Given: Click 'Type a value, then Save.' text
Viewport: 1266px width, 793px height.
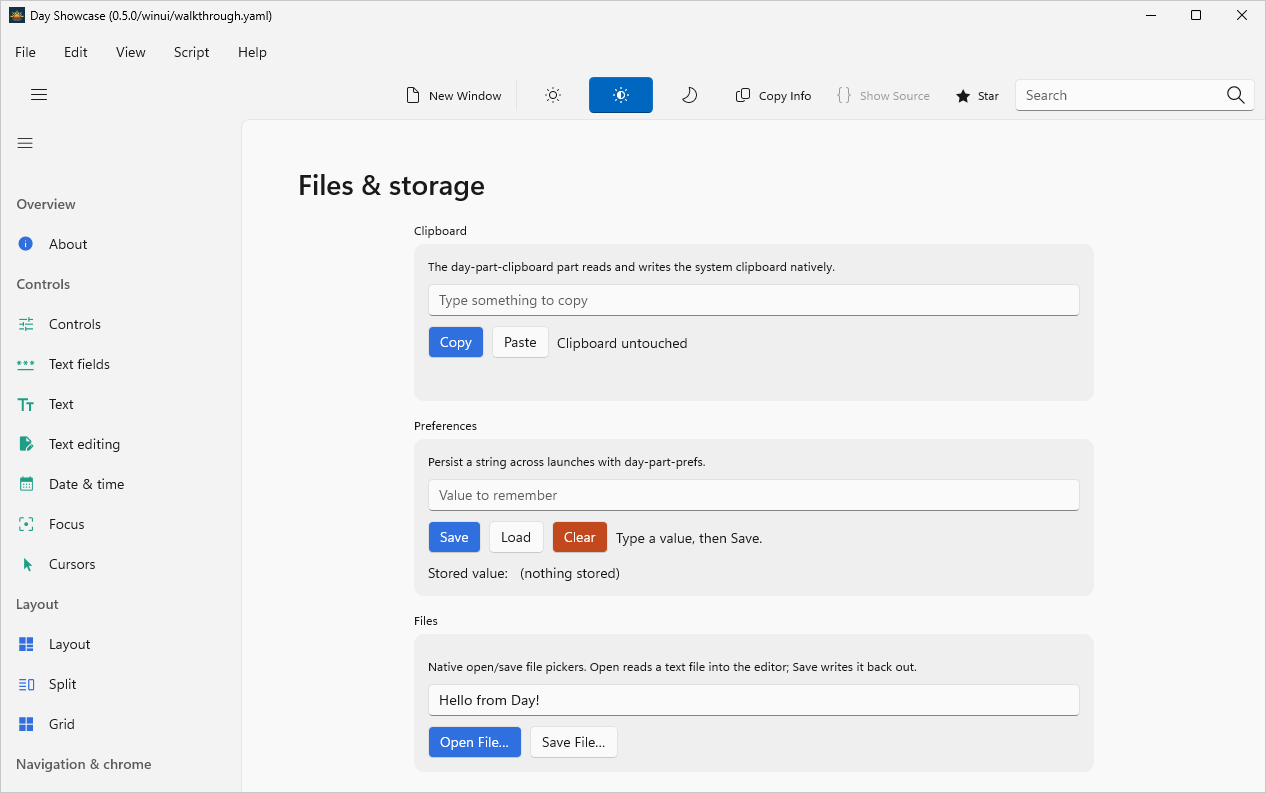Looking at the screenshot, I should click(x=689, y=538).
